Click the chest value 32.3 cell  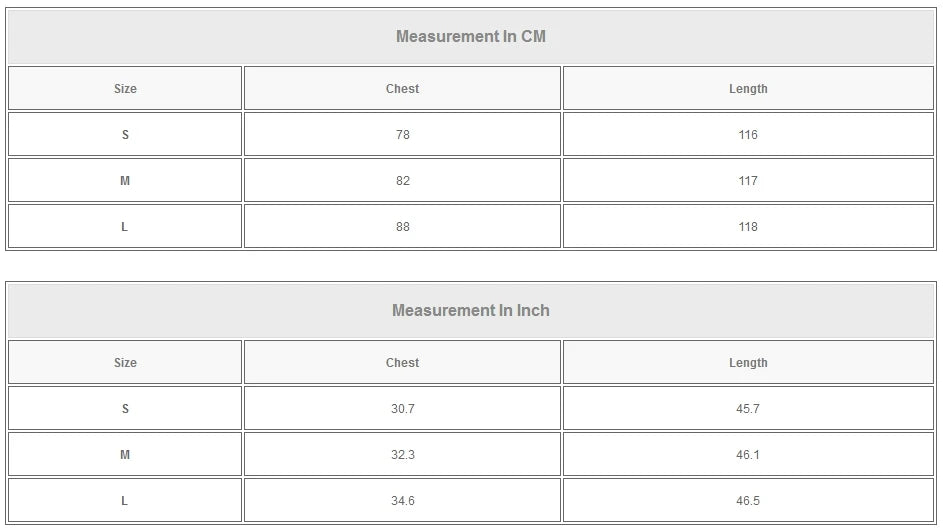point(402,455)
